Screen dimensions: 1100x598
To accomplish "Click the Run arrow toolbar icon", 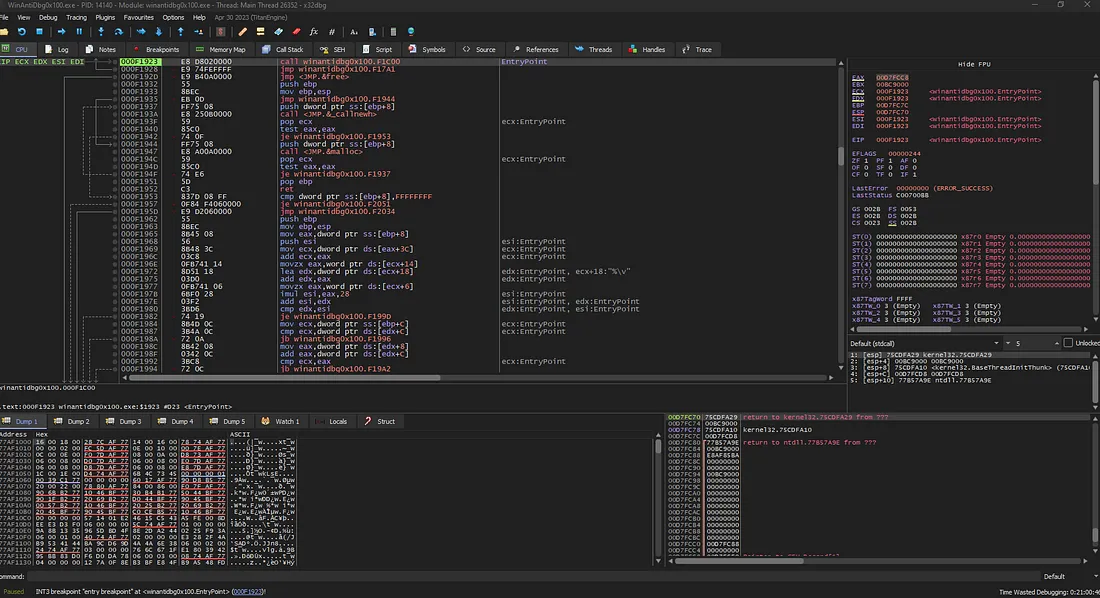I will 60,32.
